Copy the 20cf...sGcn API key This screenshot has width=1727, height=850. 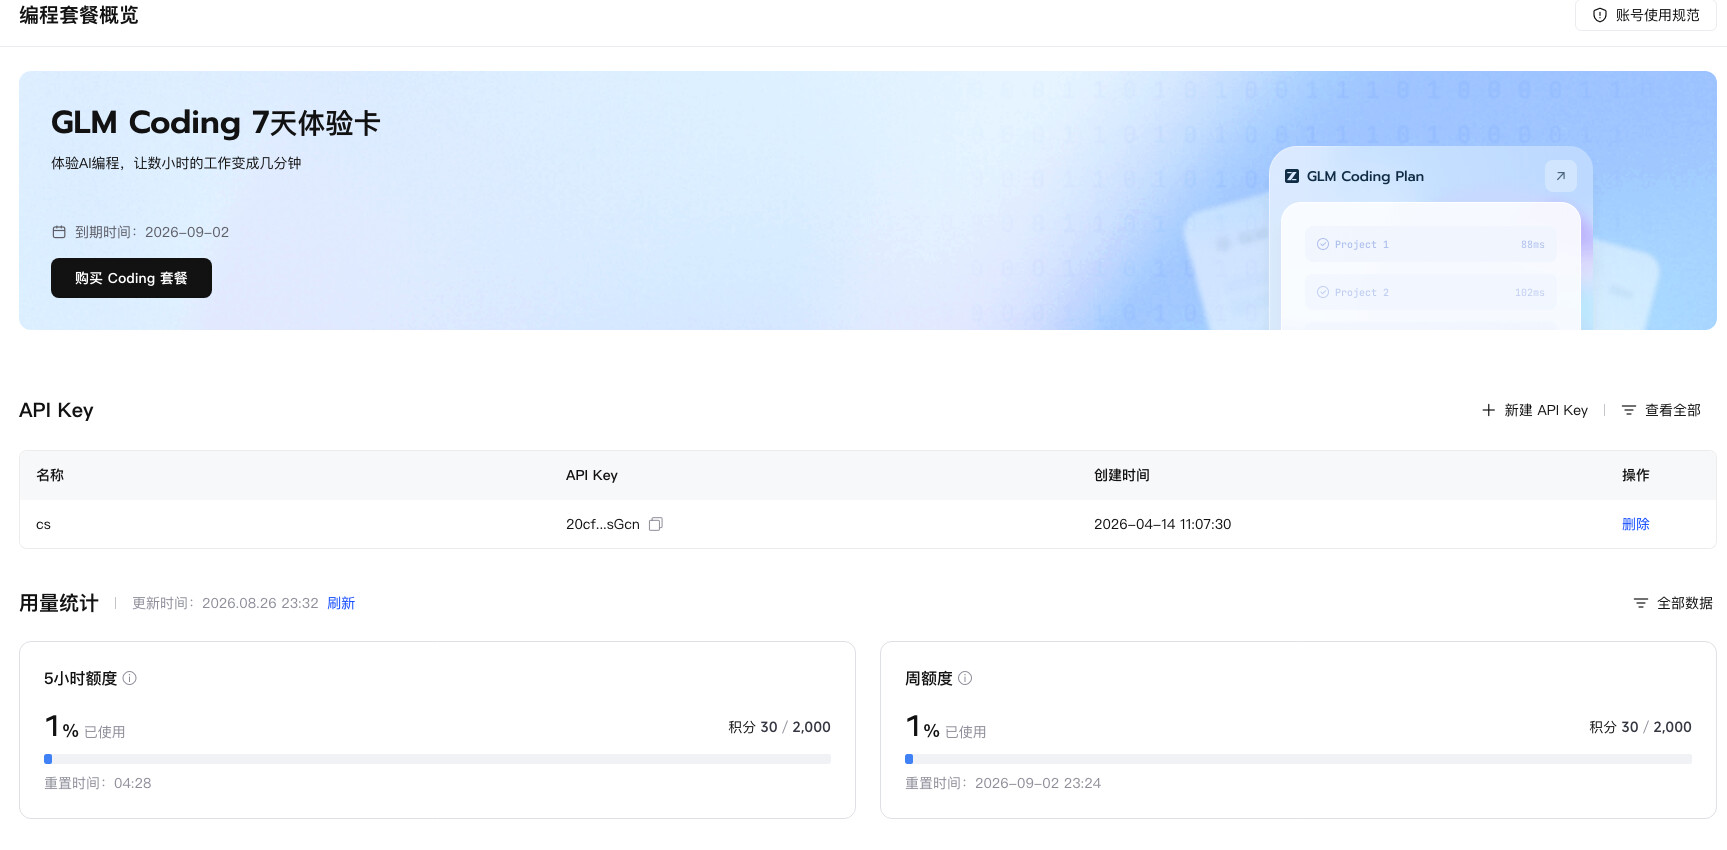pyautogui.click(x=656, y=524)
